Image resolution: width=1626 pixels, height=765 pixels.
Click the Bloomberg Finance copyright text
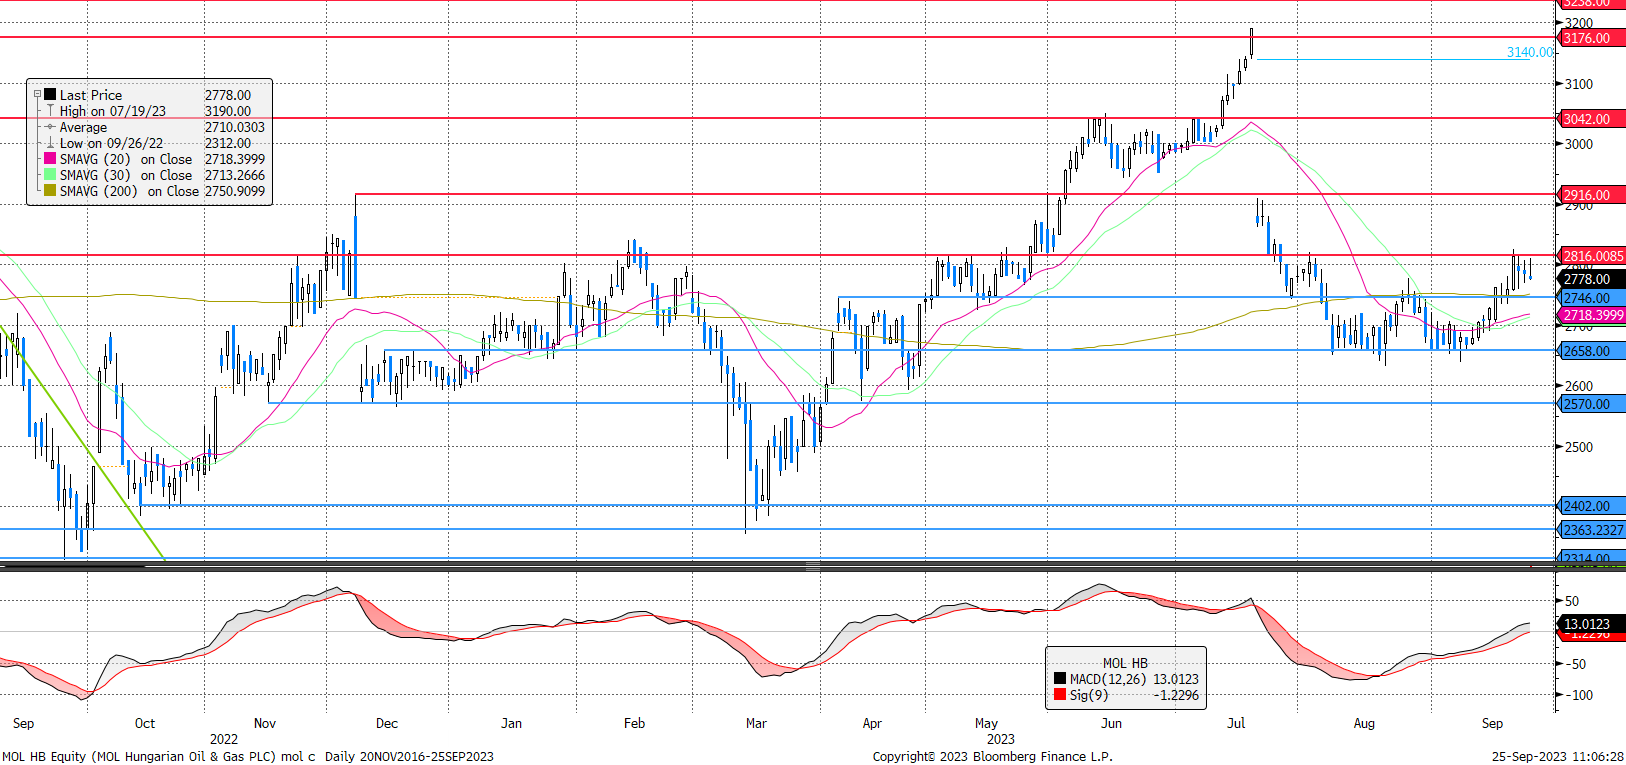[x=993, y=756]
